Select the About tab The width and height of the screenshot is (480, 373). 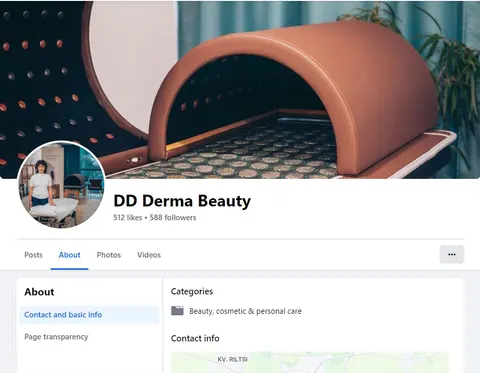pyautogui.click(x=69, y=255)
